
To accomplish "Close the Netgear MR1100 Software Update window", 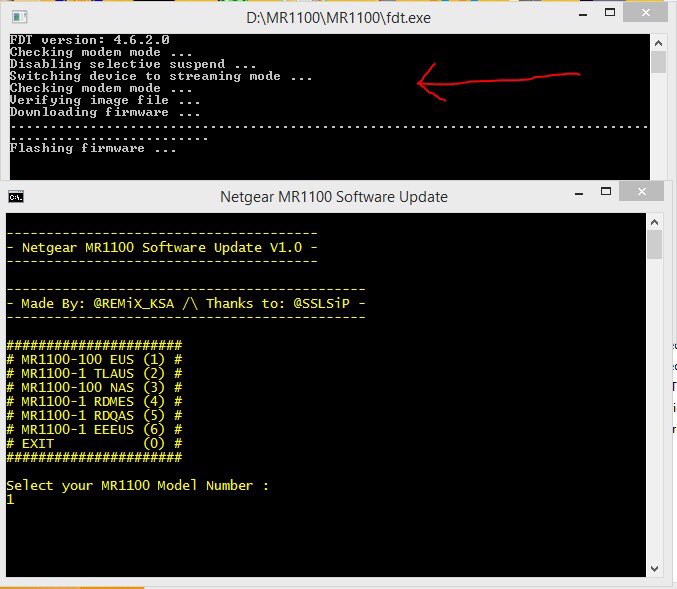I will point(642,191).
